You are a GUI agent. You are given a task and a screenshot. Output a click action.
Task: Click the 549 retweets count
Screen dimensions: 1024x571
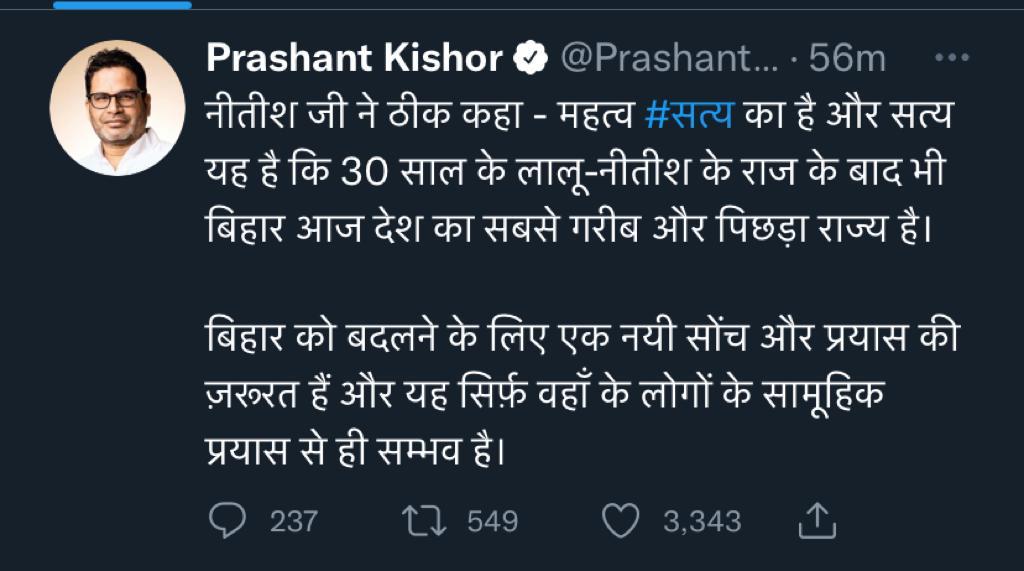coord(492,521)
